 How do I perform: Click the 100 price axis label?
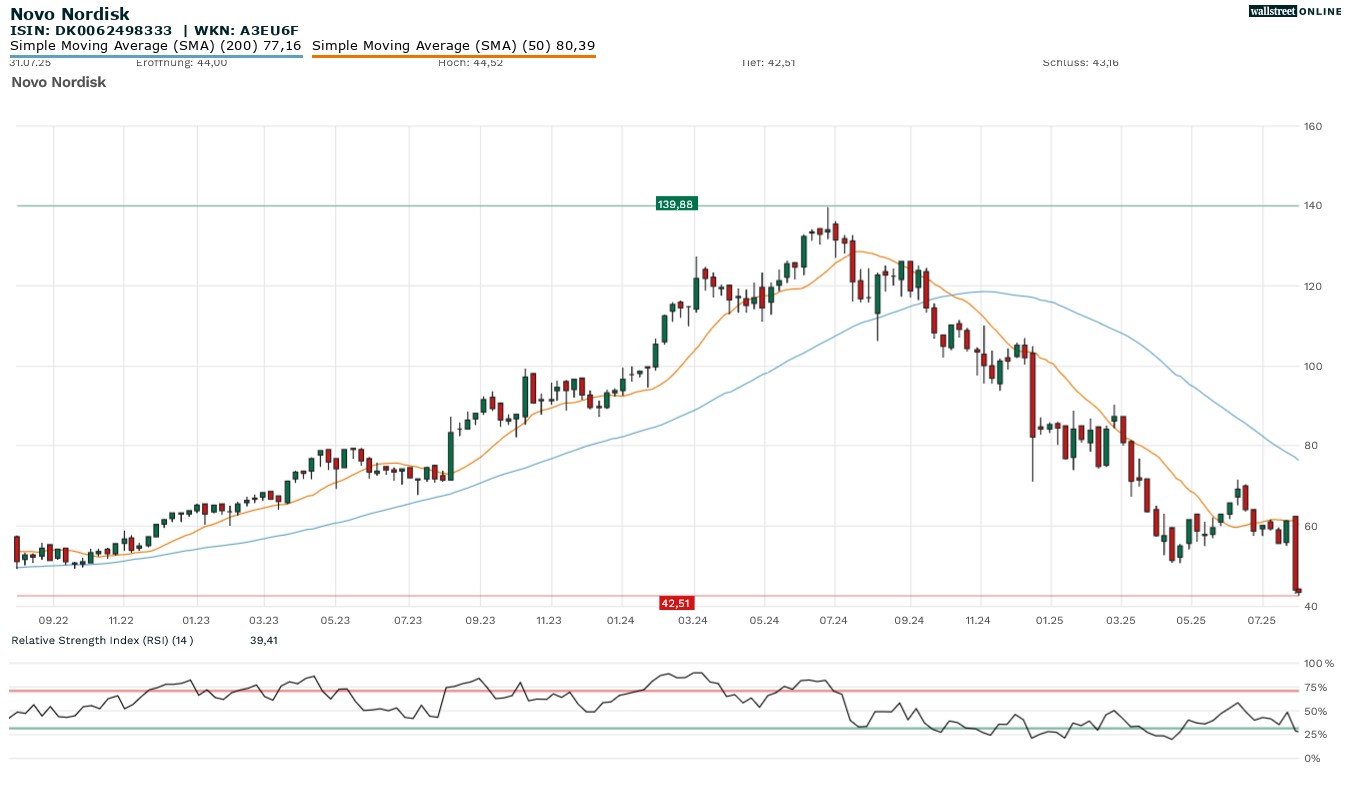(x=1312, y=367)
